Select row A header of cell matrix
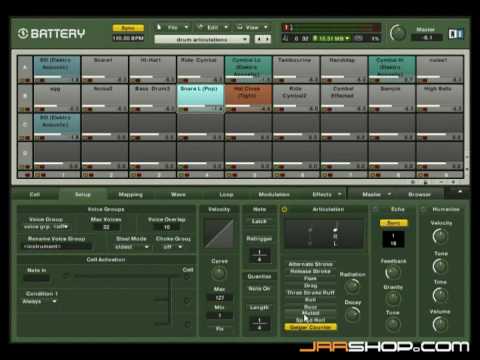This screenshot has width=480, height=360. (x=25, y=69)
